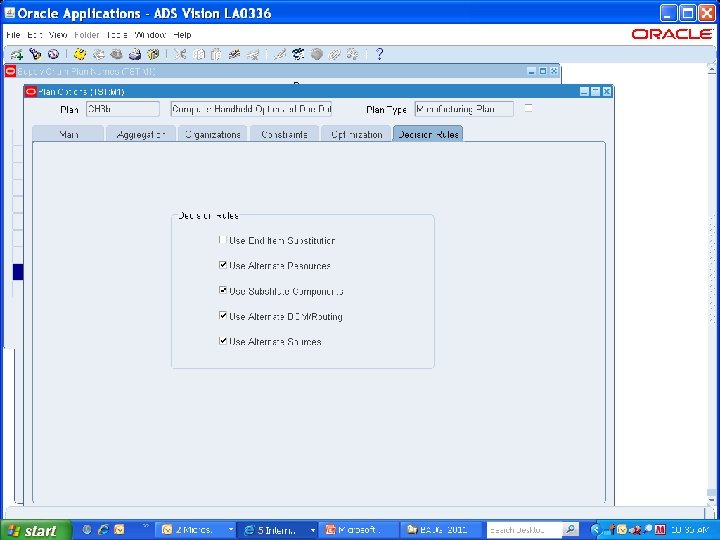Select the Decision Rules tab
This screenshot has height=540, width=720.
click(428, 134)
